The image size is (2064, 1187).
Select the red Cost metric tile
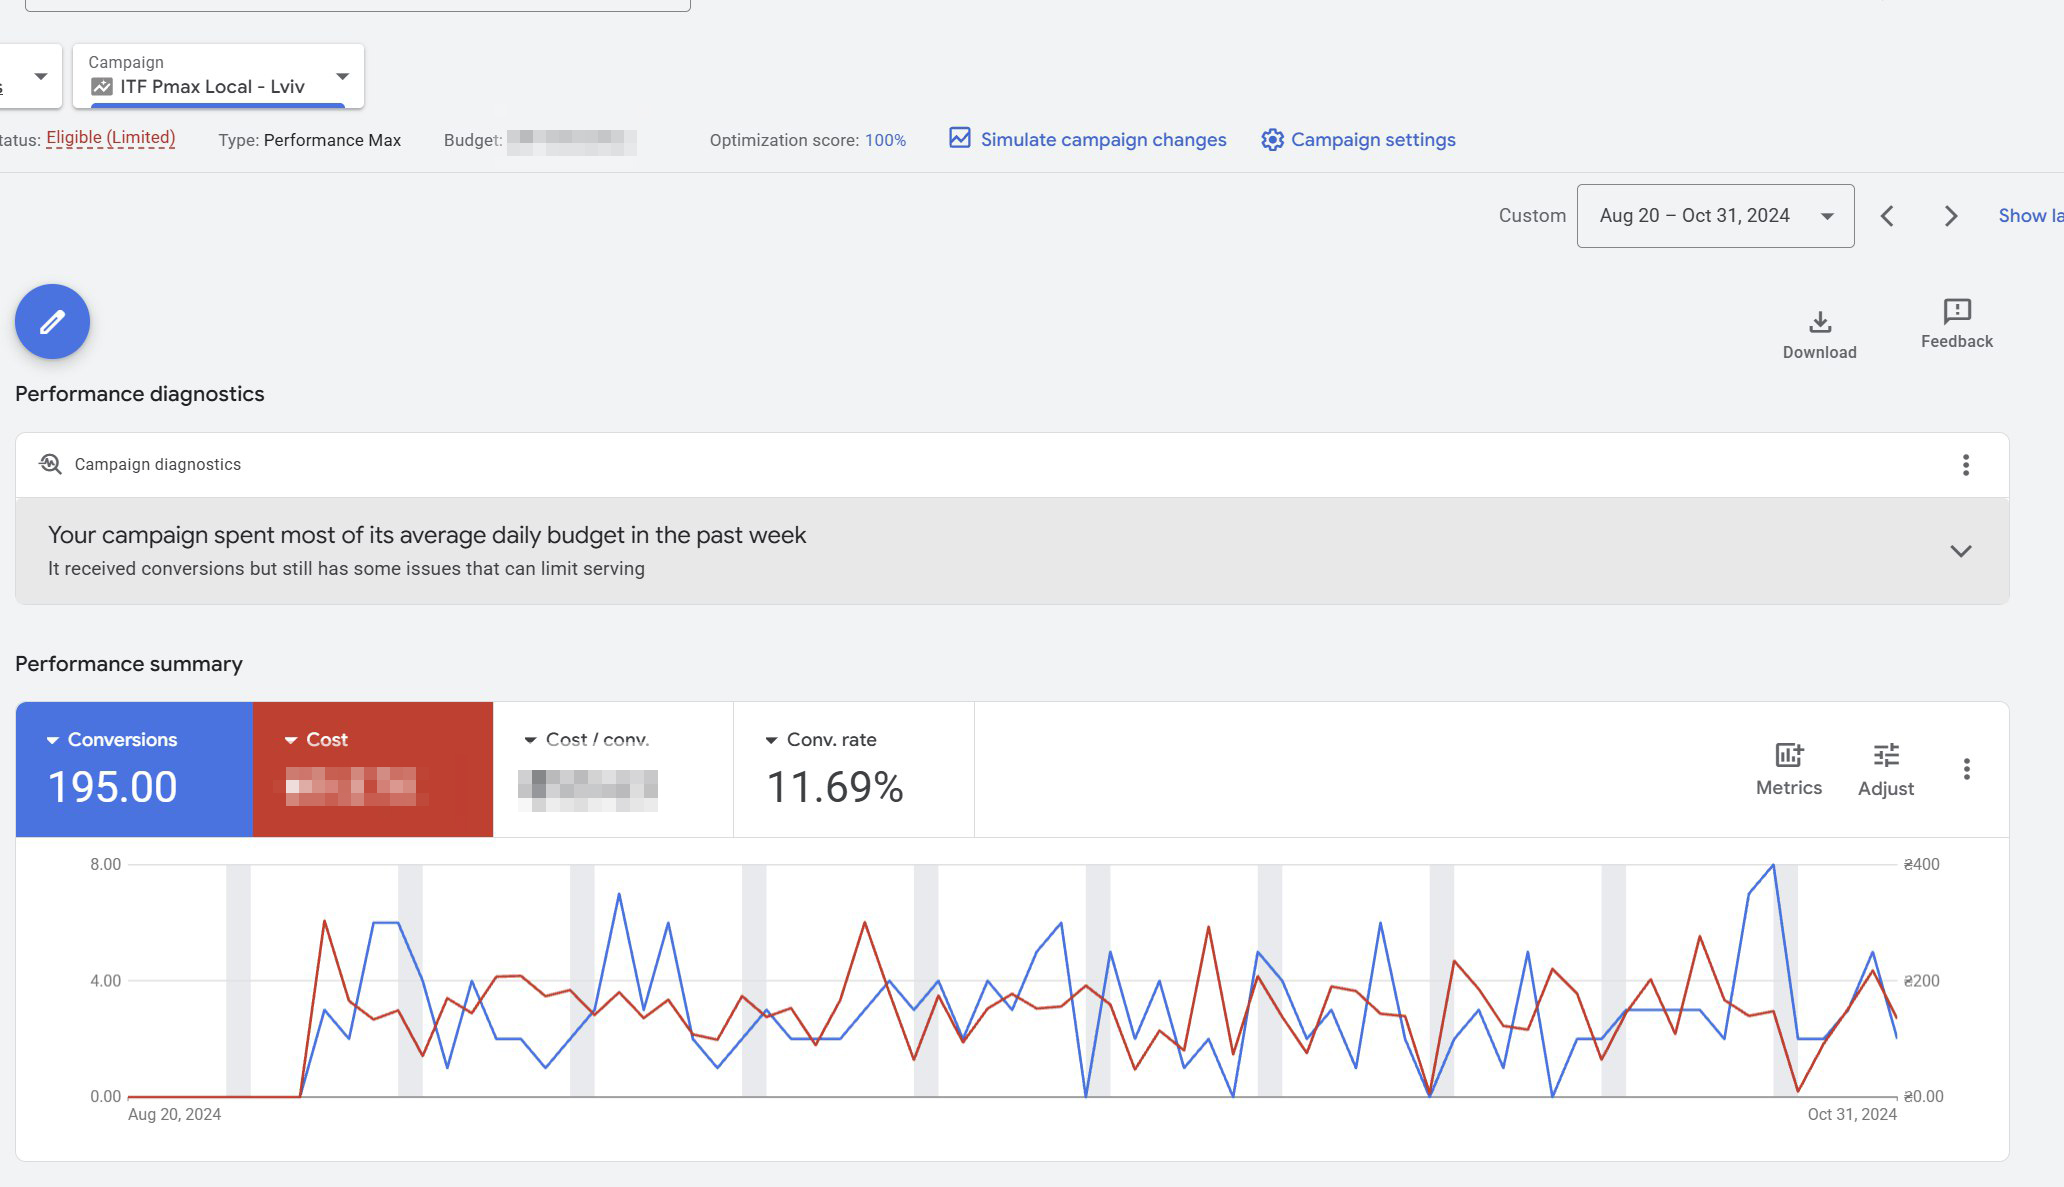click(372, 769)
